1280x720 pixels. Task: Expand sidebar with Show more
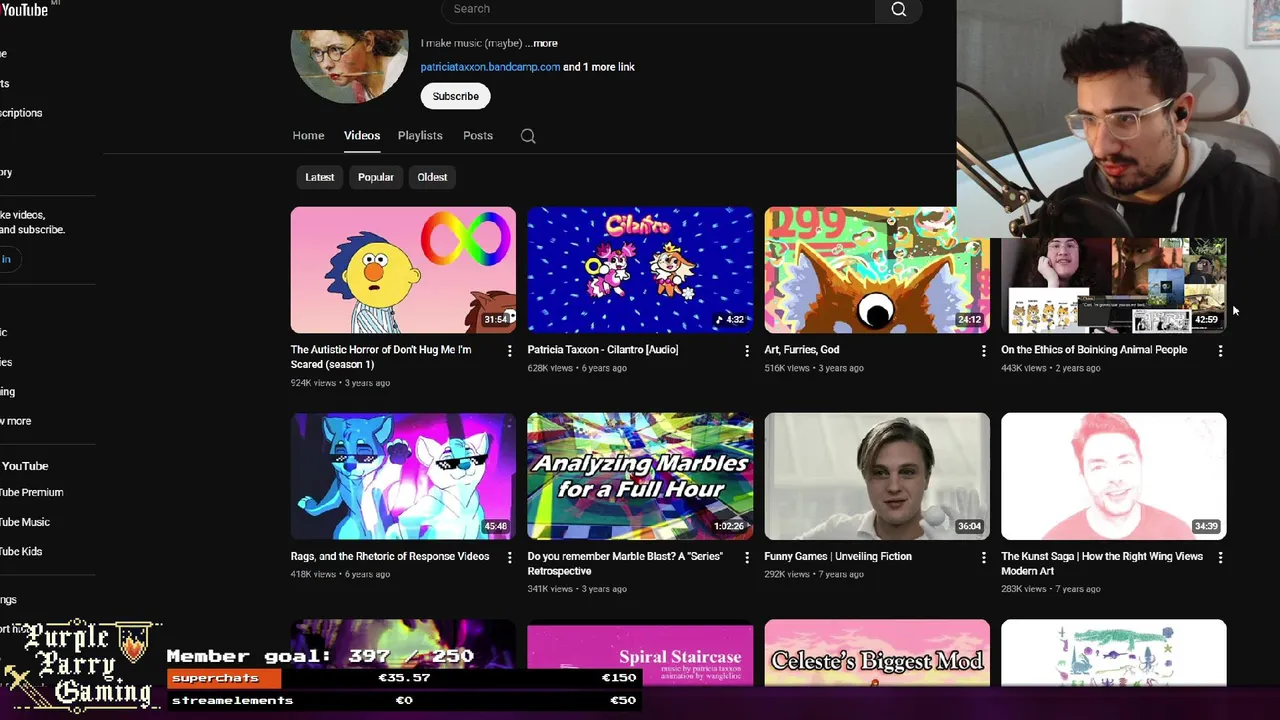point(16,421)
